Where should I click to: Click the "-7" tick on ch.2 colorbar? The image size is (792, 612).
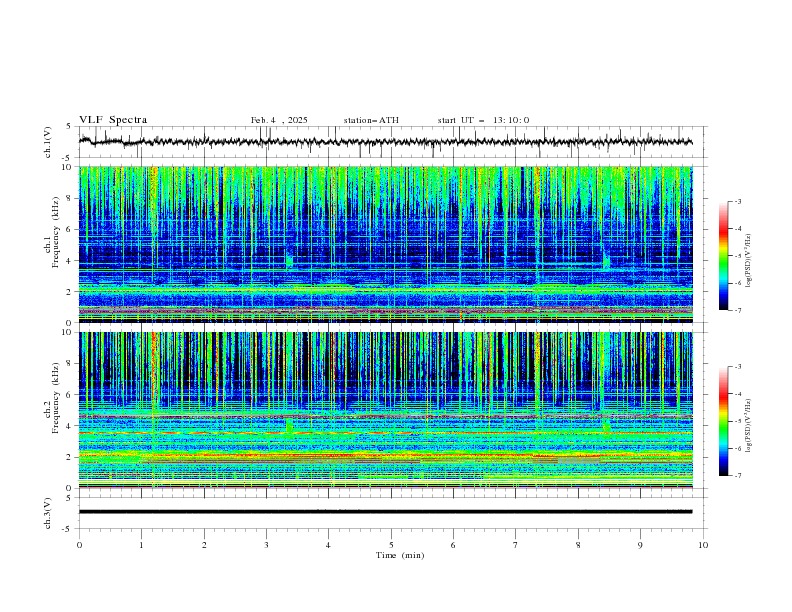738,476
